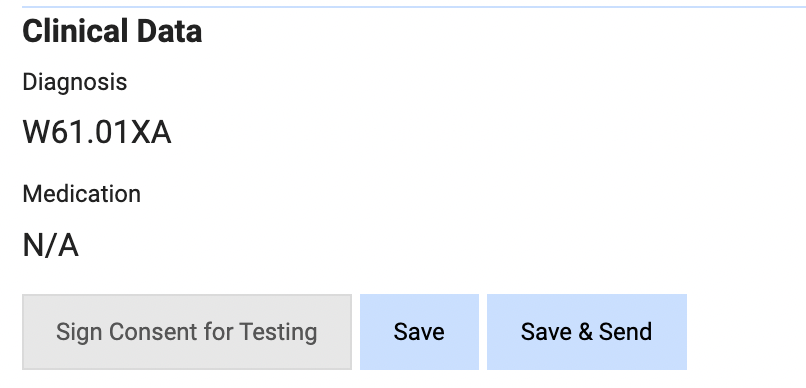Screen dimensions: 806x388
Task: Click the Save button
Action: point(419,331)
